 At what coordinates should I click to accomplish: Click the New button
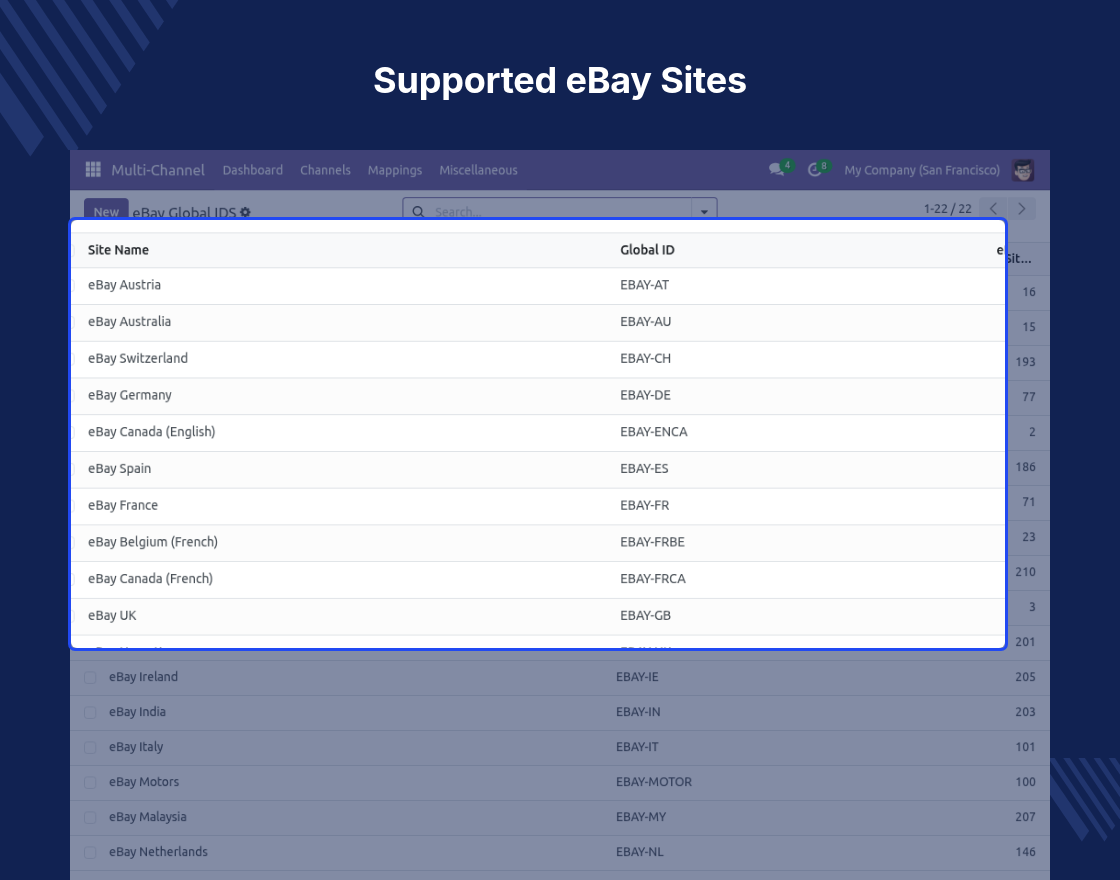pyautogui.click(x=106, y=209)
